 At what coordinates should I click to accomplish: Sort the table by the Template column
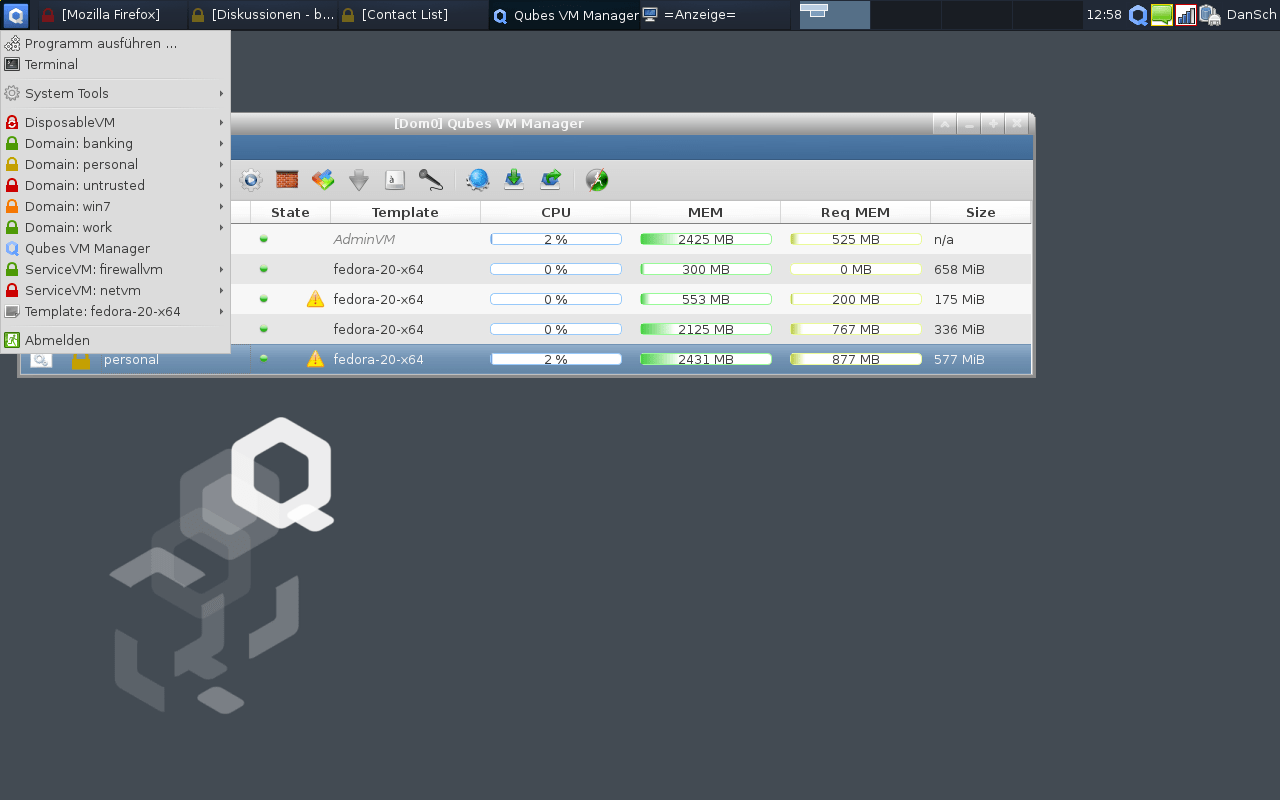pos(405,212)
